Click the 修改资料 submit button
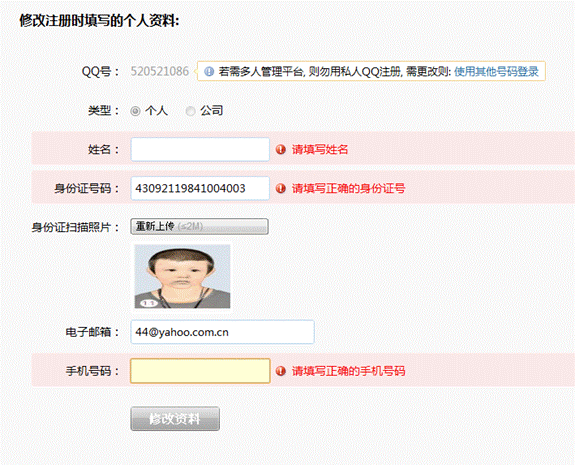This screenshot has height=466, width=576. click(x=175, y=419)
